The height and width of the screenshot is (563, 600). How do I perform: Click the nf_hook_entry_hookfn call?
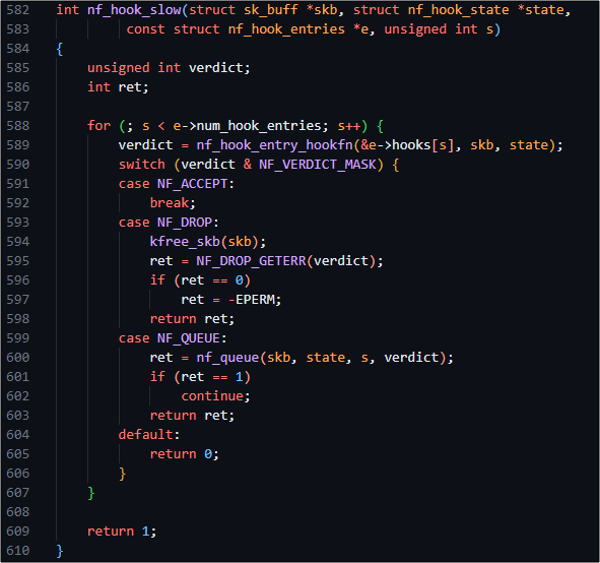click(x=274, y=145)
